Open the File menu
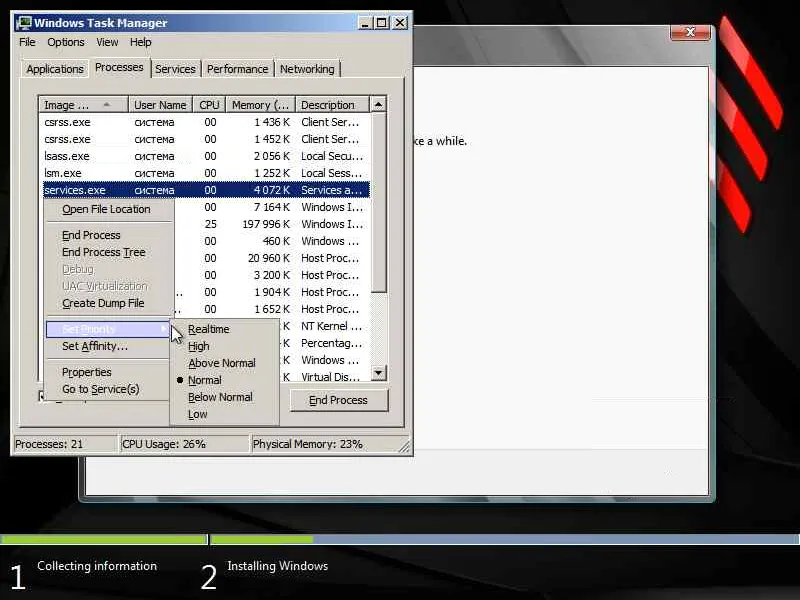 pos(27,42)
